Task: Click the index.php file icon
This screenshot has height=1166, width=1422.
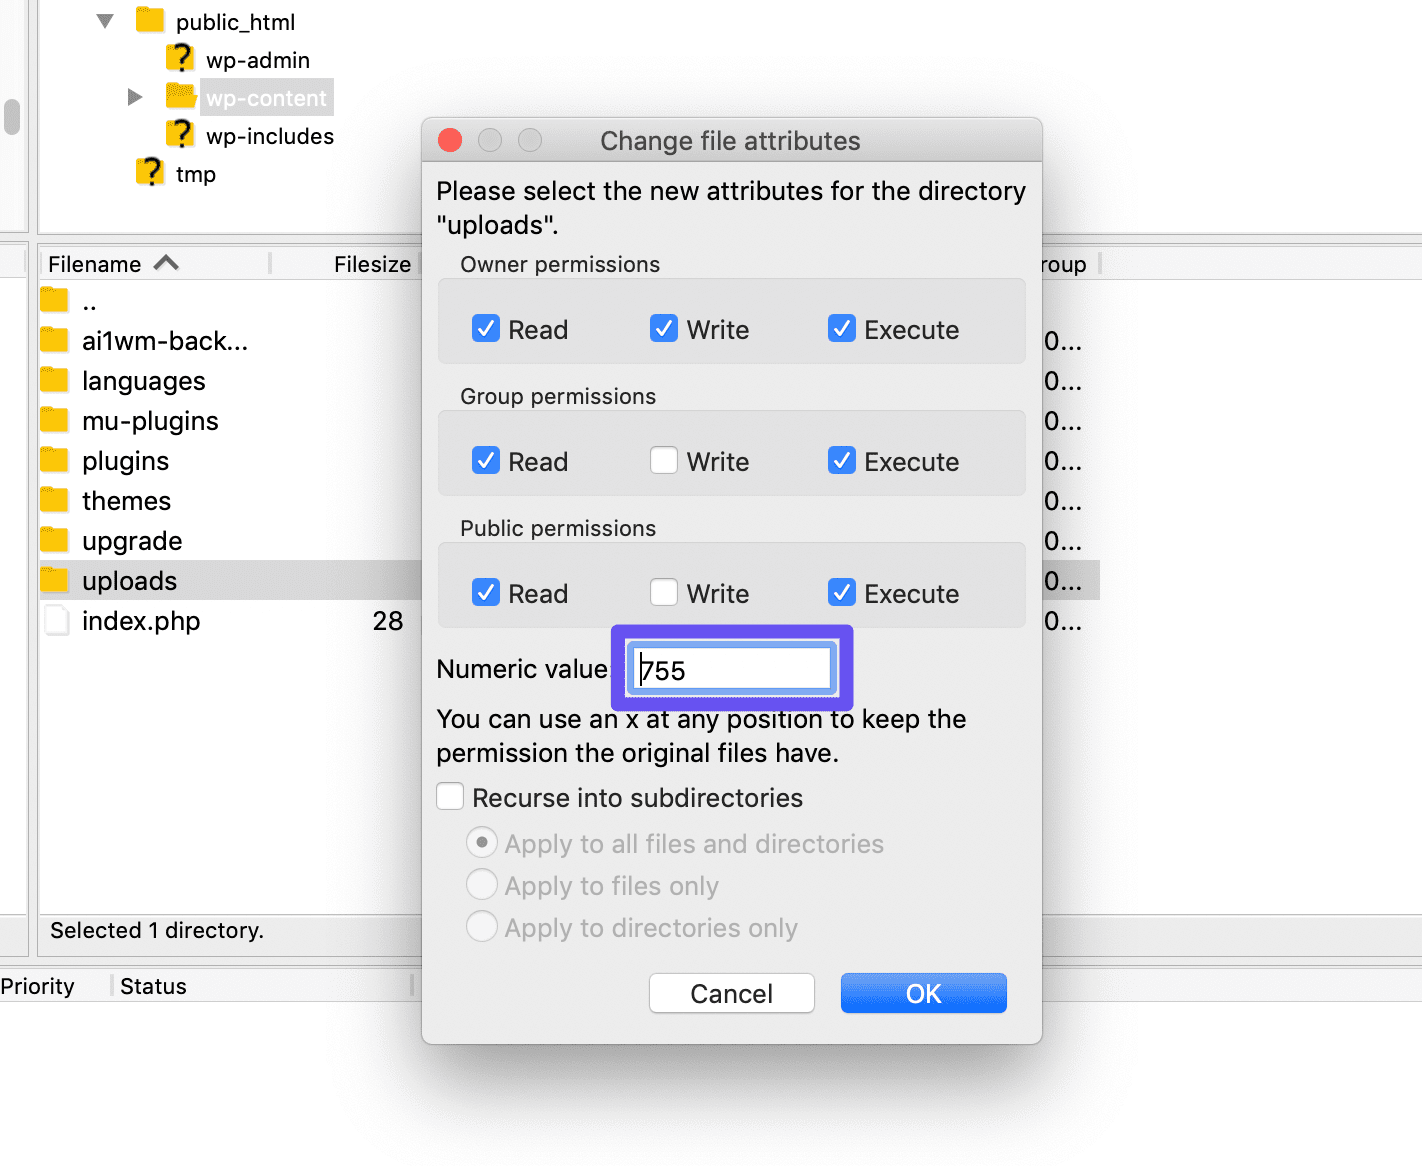Action: [56, 620]
